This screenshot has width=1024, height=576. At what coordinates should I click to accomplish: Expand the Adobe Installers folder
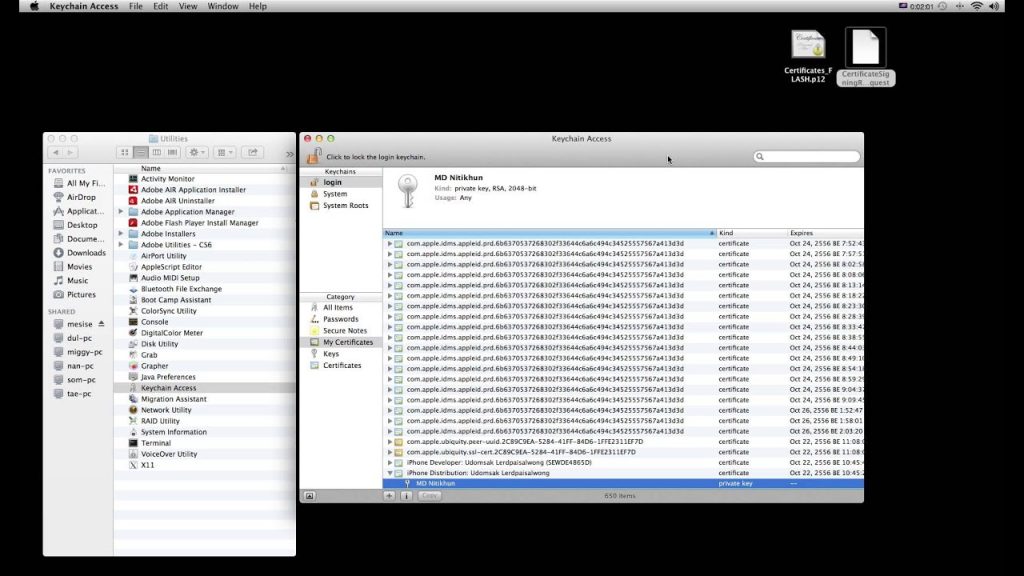pos(121,234)
